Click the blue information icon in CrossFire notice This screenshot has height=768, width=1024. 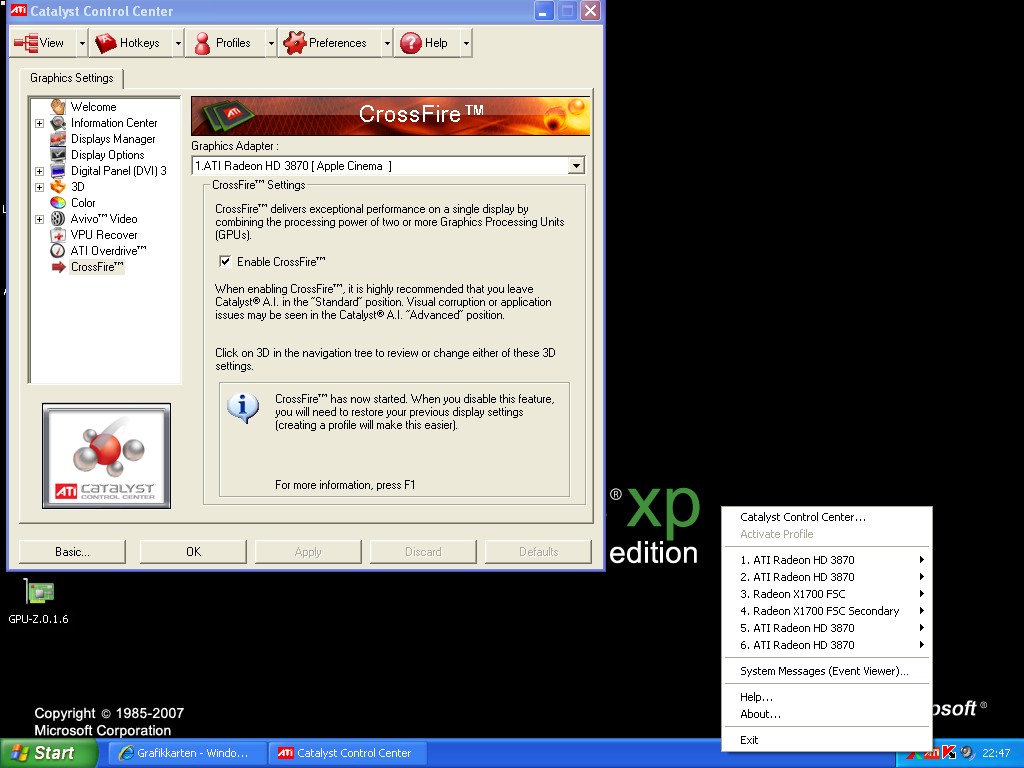[243, 408]
